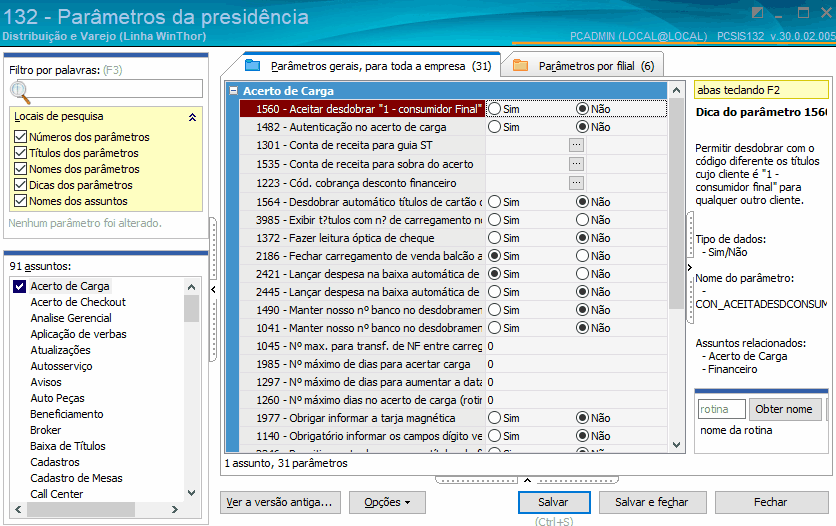The height and width of the screenshot is (526, 836).
Task: Click Ver a versão antiga button
Action: [x=280, y=502]
